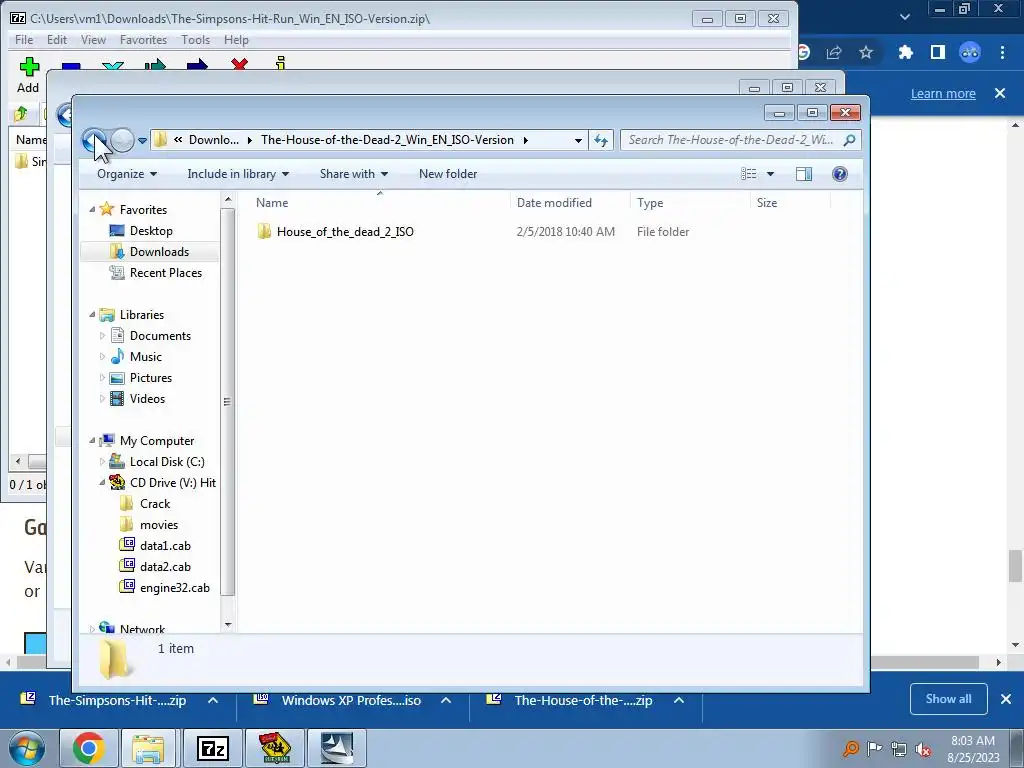The width and height of the screenshot is (1024, 768).
Task: Click the Chrome extensions puzzle icon
Action: pos(905,52)
